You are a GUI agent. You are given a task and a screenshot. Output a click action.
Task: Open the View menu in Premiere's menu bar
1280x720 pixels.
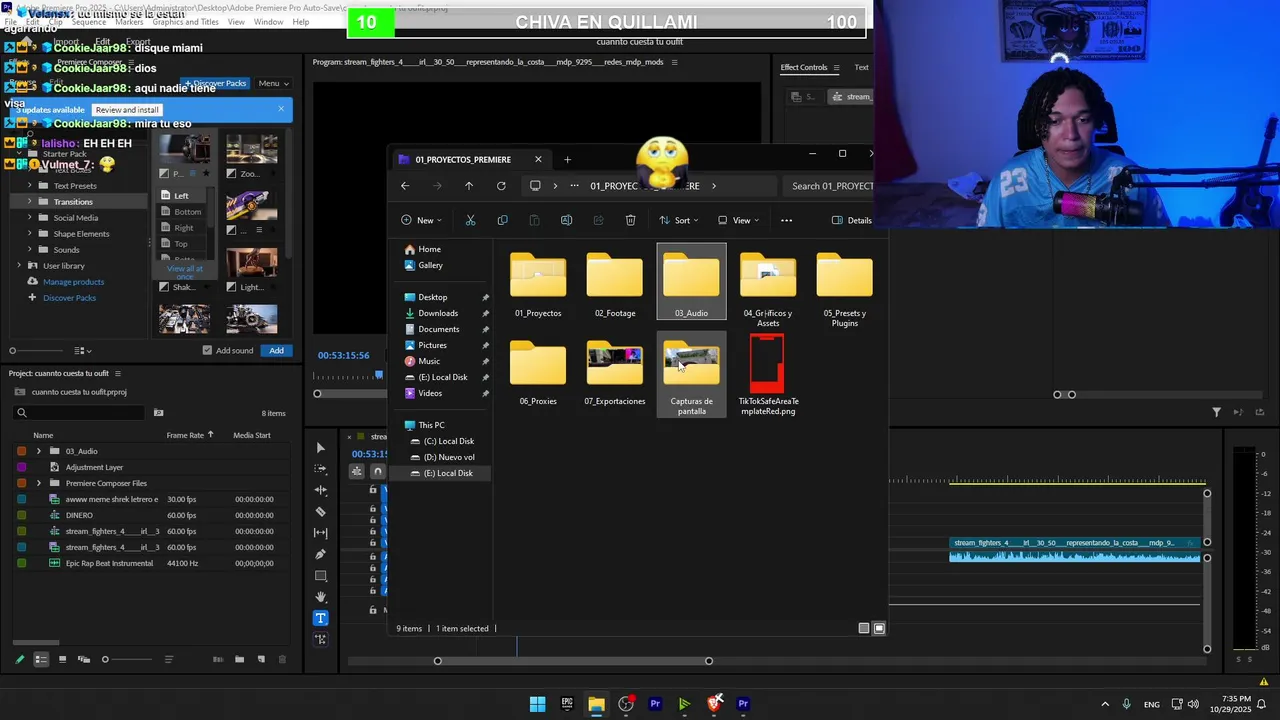236,22
